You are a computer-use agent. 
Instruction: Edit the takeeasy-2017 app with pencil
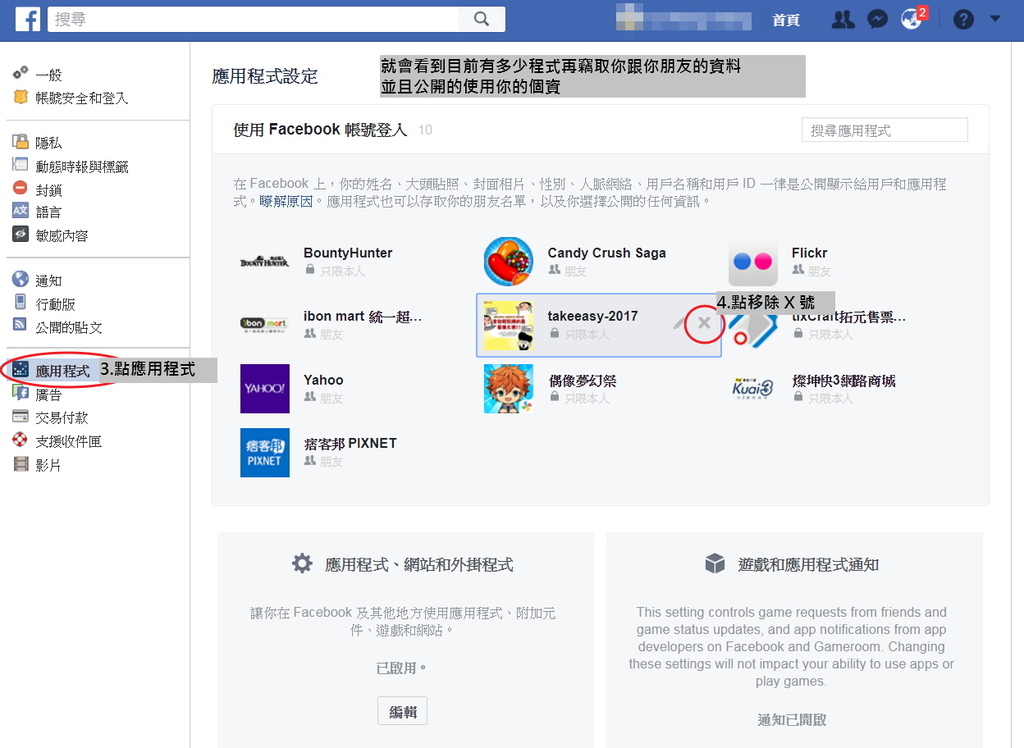(679, 323)
